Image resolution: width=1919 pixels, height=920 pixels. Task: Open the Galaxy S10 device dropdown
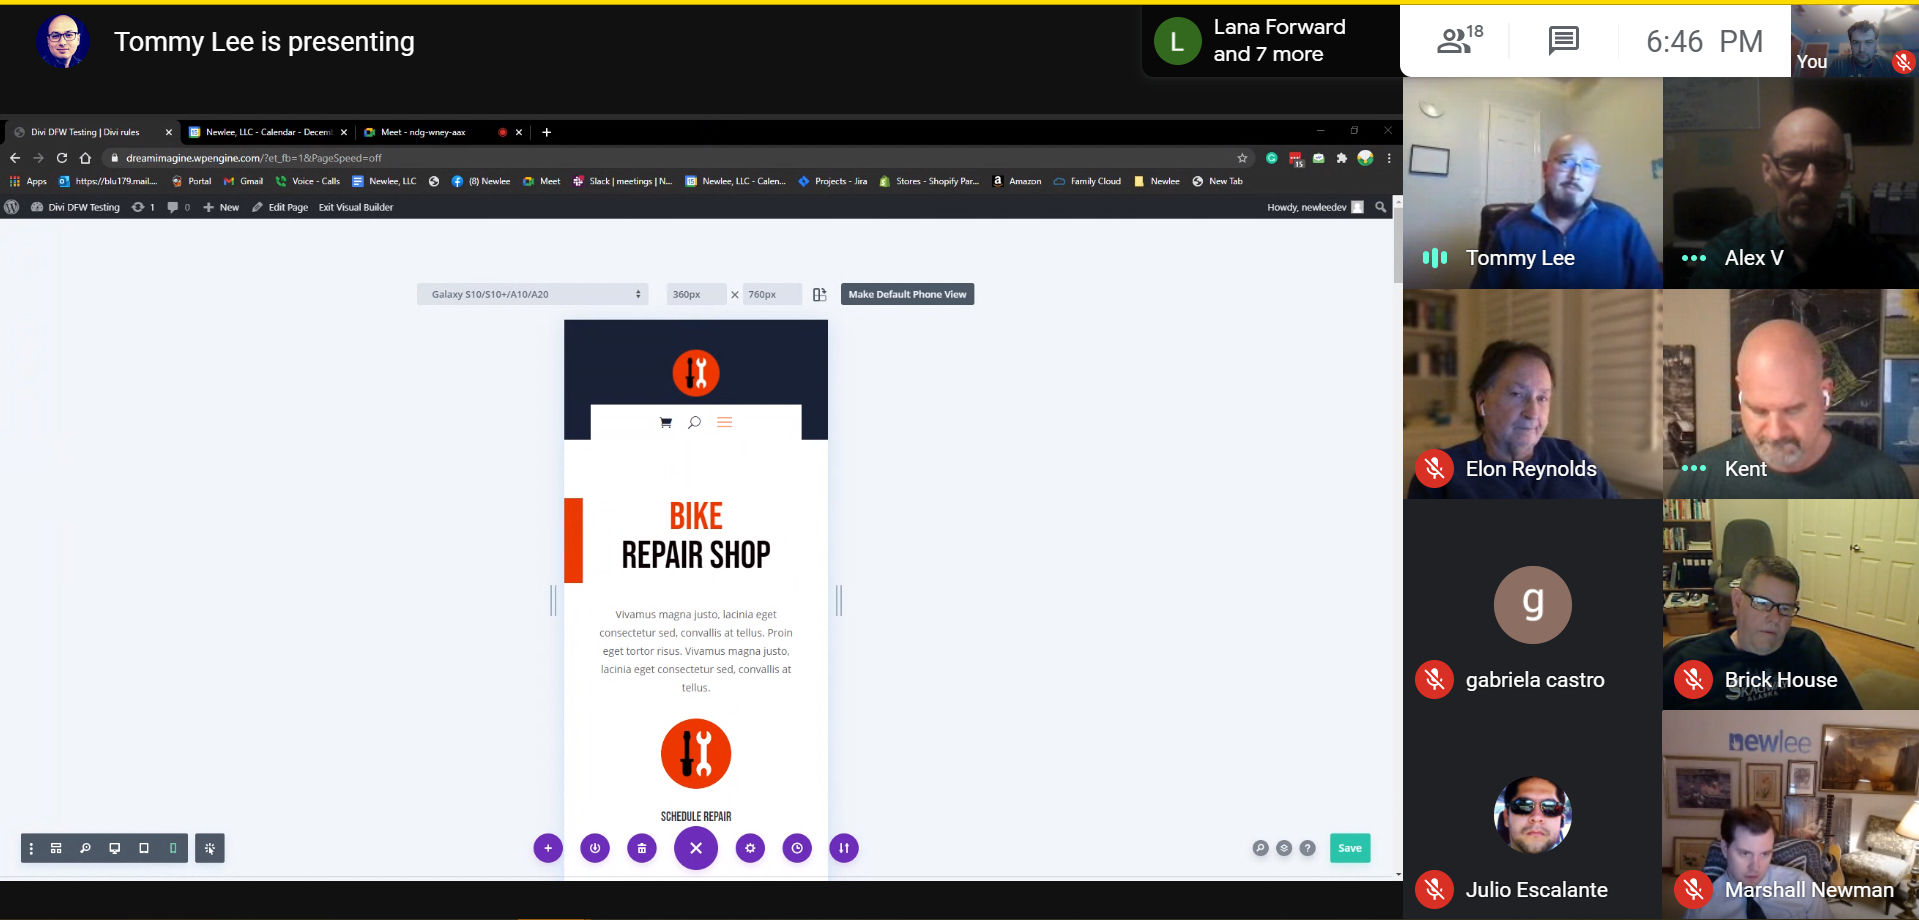pyautogui.click(x=533, y=294)
